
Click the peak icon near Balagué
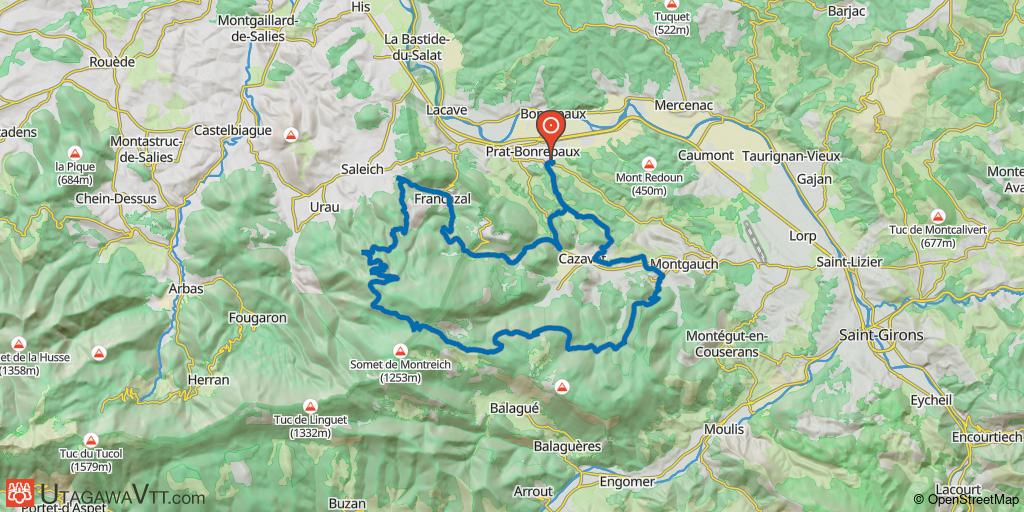click(x=562, y=388)
